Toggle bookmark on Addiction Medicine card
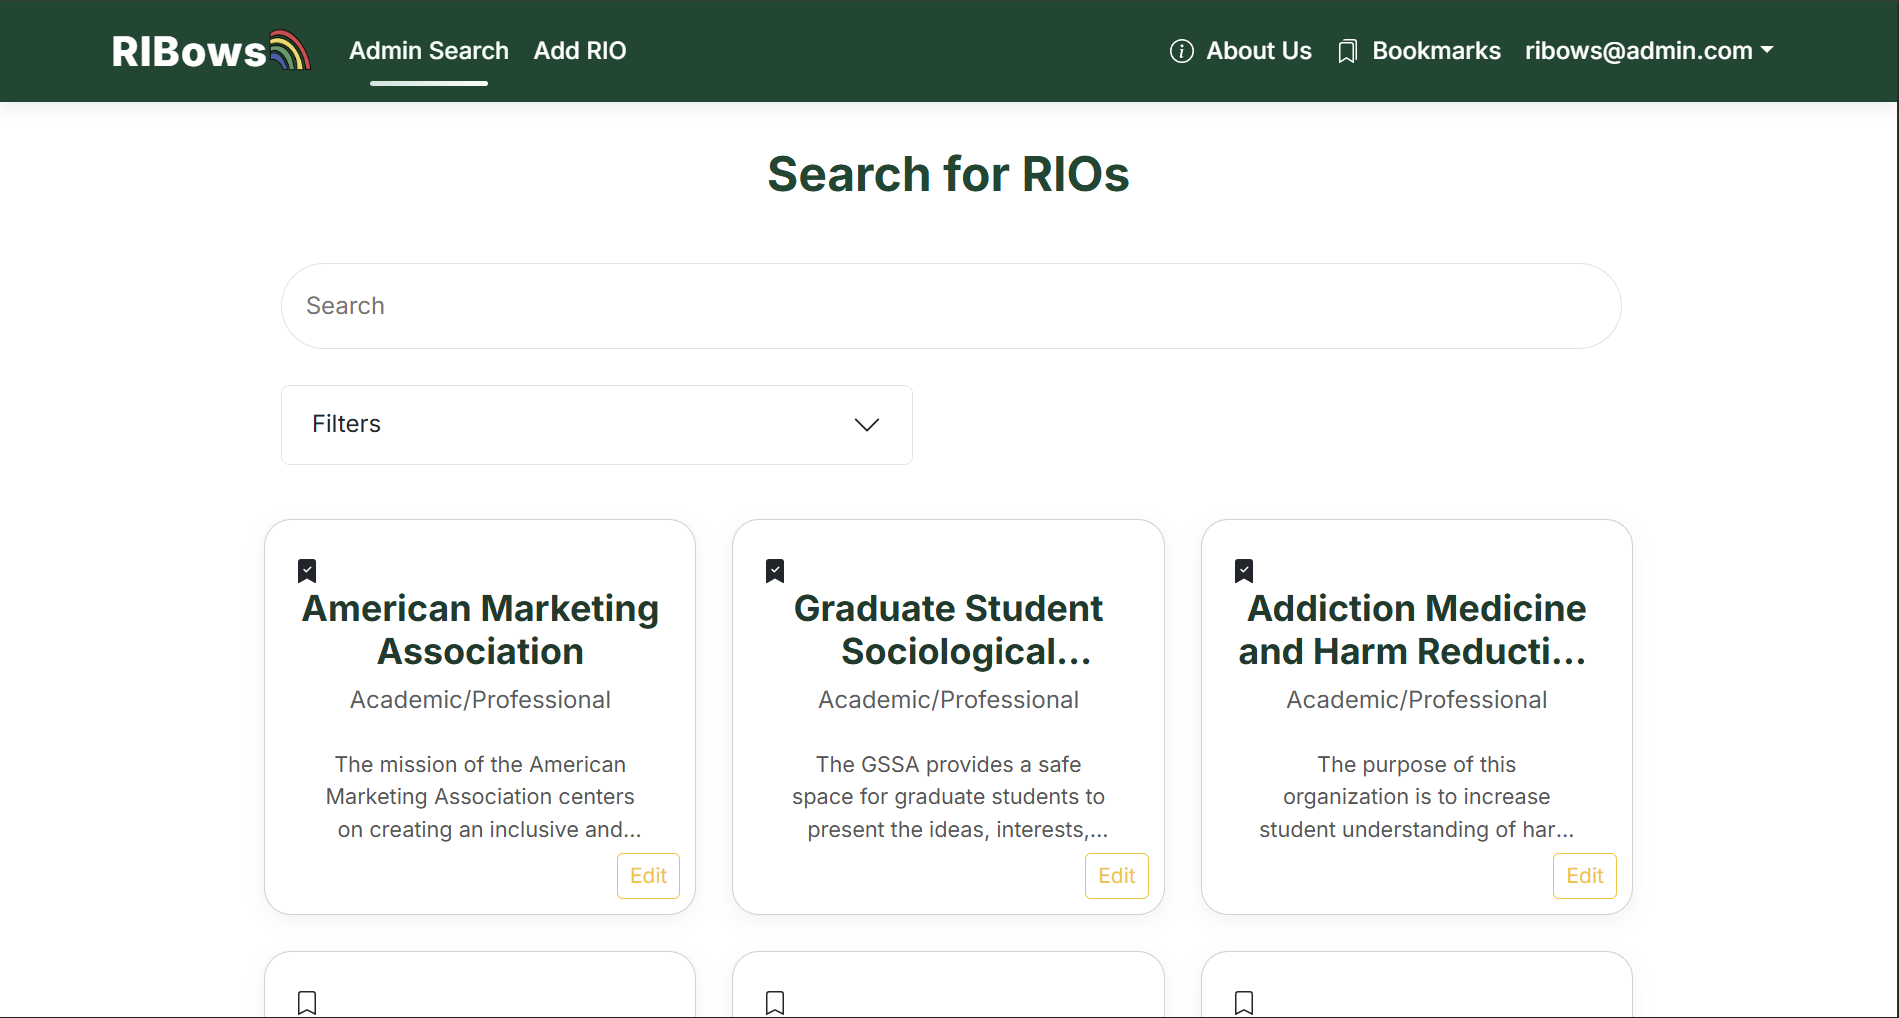This screenshot has height=1018, width=1899. (1244, 571)
